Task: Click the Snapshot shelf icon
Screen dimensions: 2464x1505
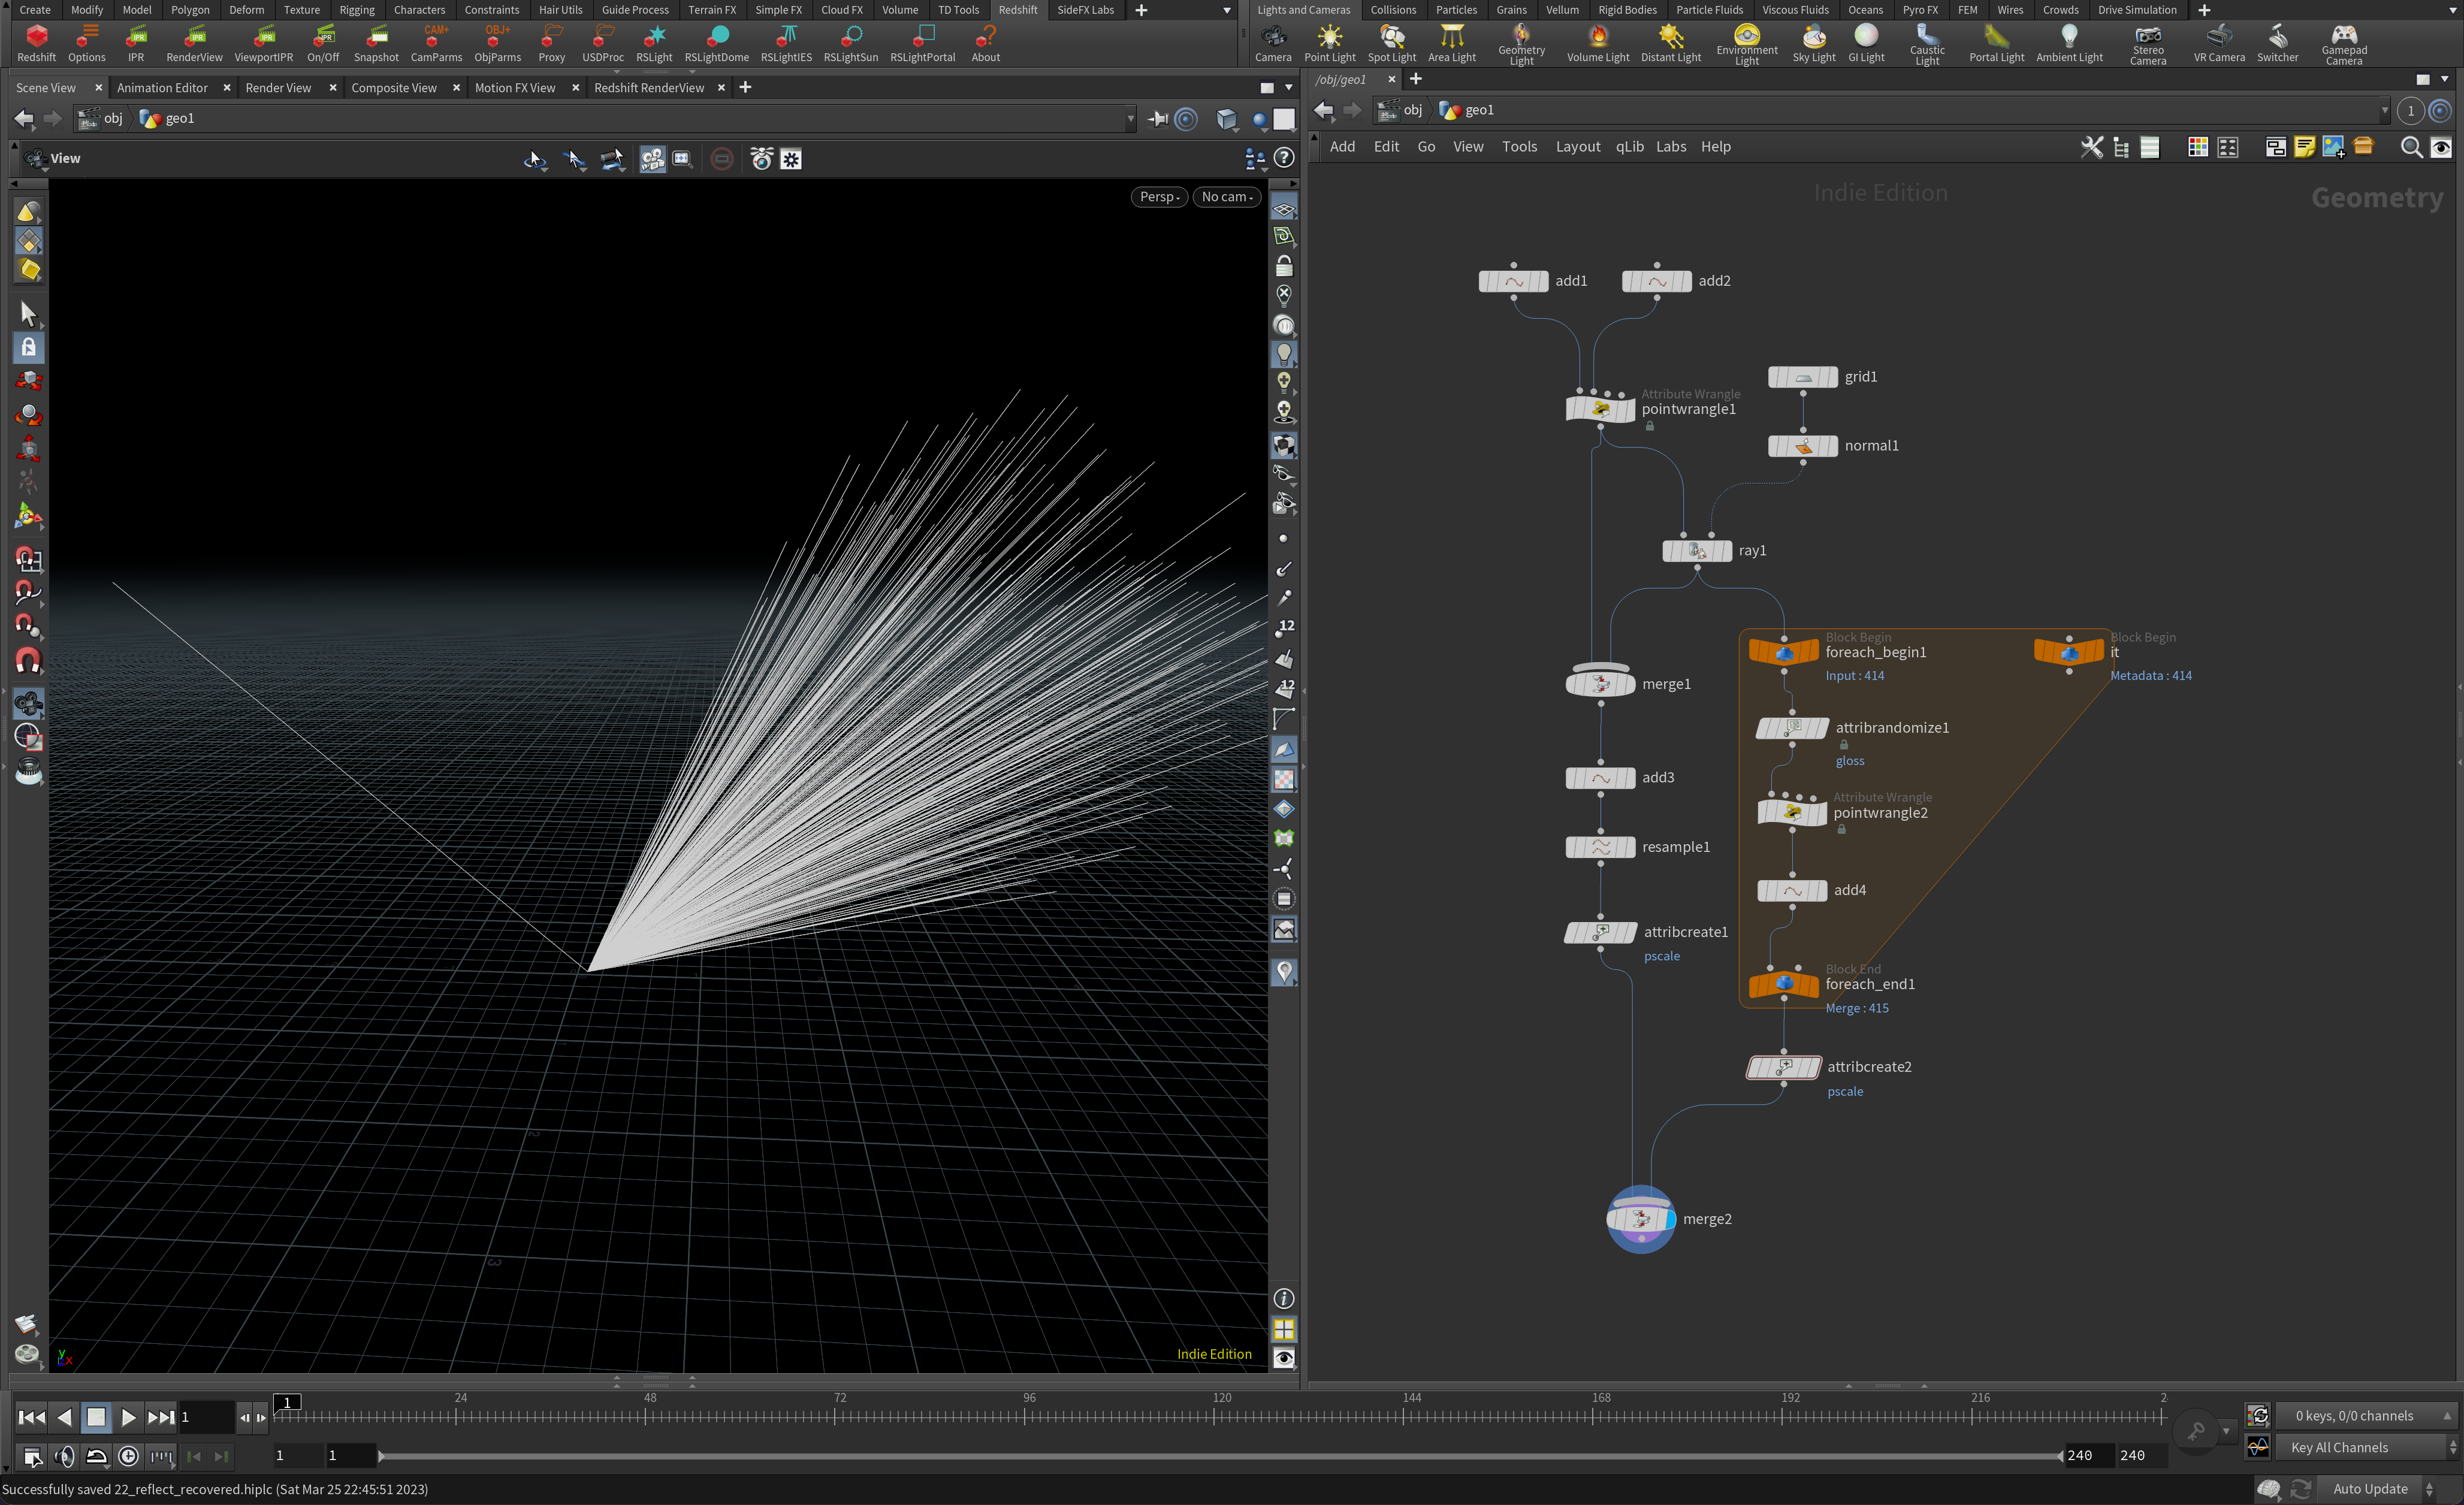Action: coord(376,44)
